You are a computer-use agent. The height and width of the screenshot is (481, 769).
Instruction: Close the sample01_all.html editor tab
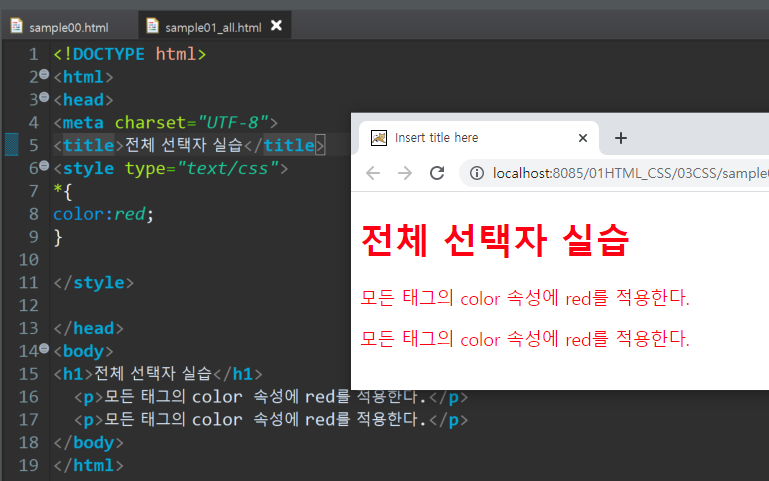pyautogui.click(x=277, y=25)
